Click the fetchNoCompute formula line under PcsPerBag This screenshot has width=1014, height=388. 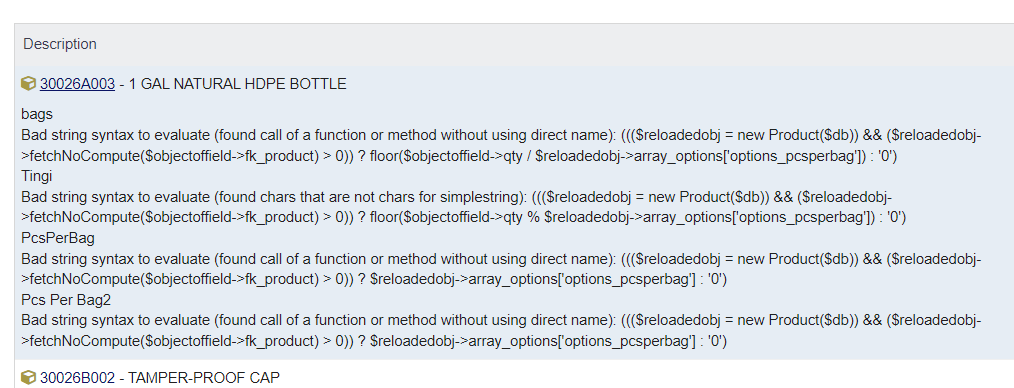coord(374,279)
